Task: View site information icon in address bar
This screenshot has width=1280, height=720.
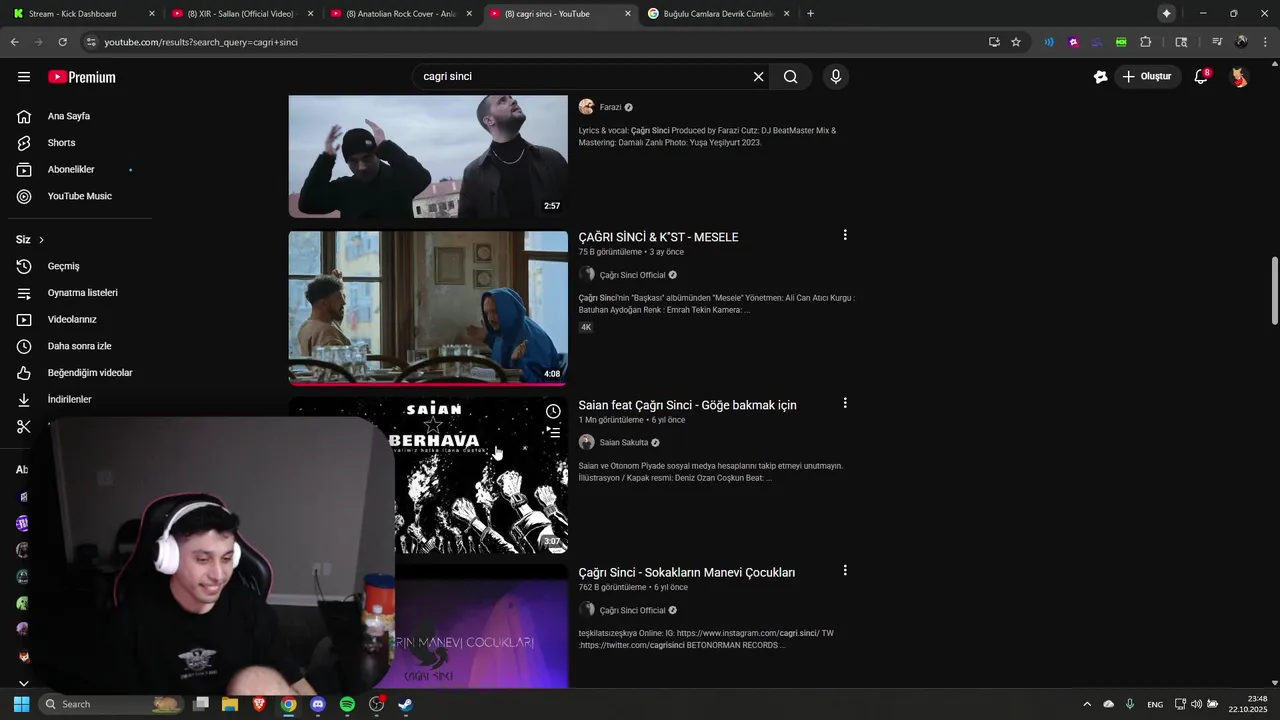Action: (91, 42)
